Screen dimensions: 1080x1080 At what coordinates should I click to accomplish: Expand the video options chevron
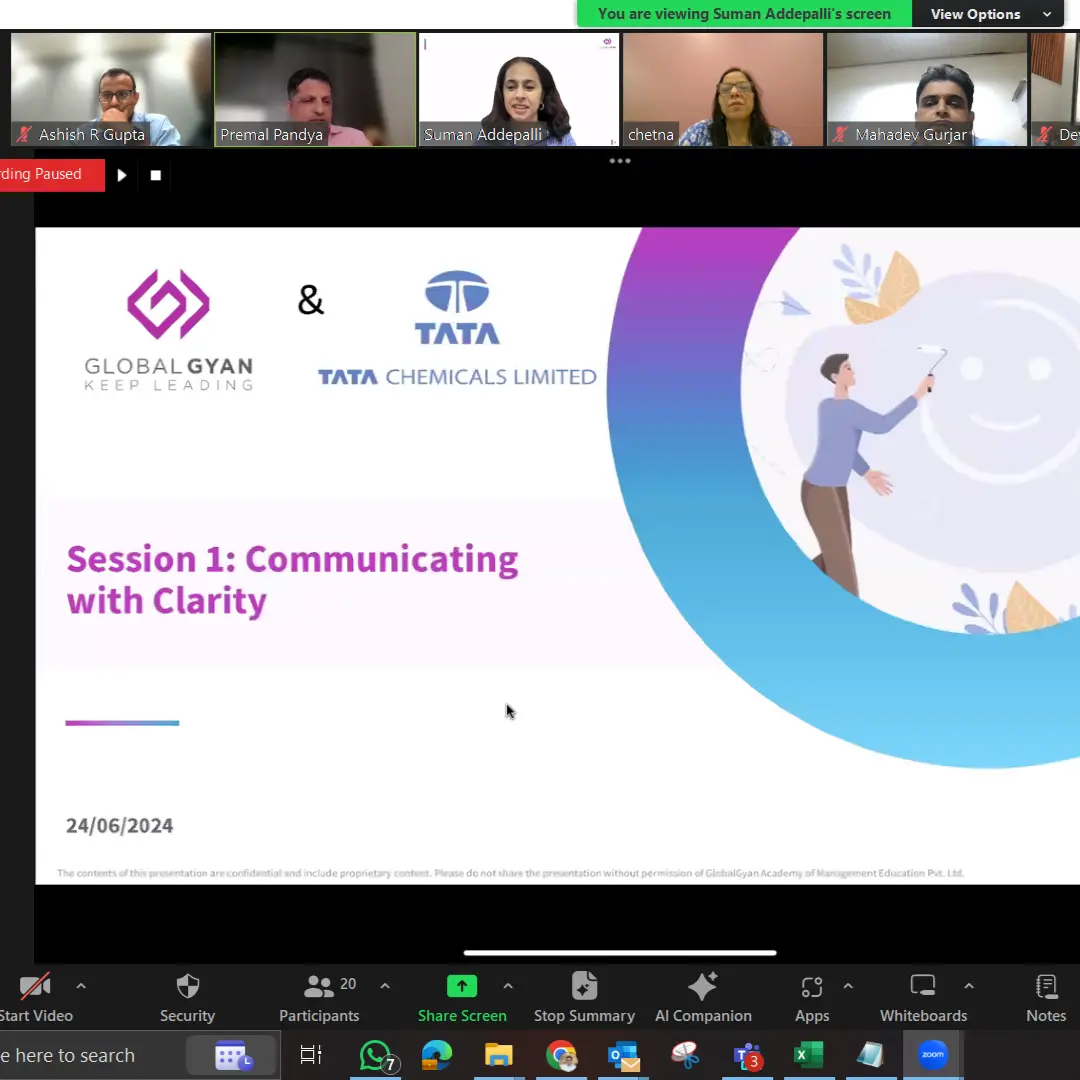click(x=81, y=986)
